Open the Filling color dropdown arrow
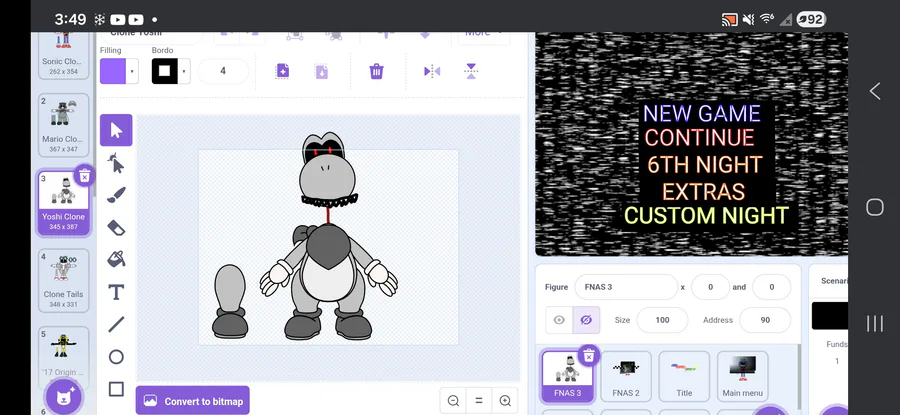900x415 pixels. coord(132,71)
